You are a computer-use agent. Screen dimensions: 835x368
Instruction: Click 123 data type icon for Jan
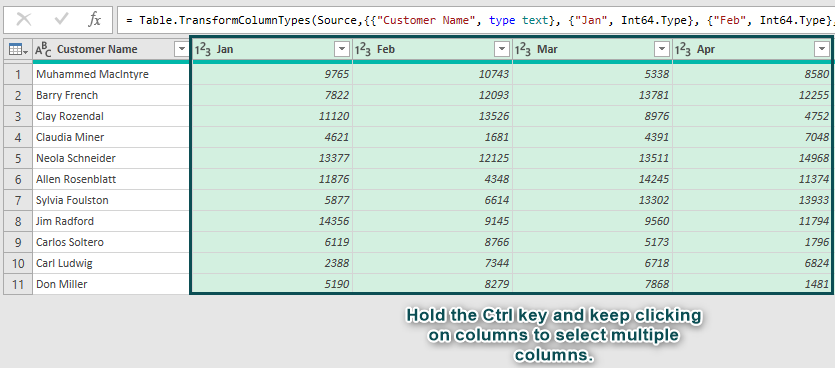(x=202, y=50)
